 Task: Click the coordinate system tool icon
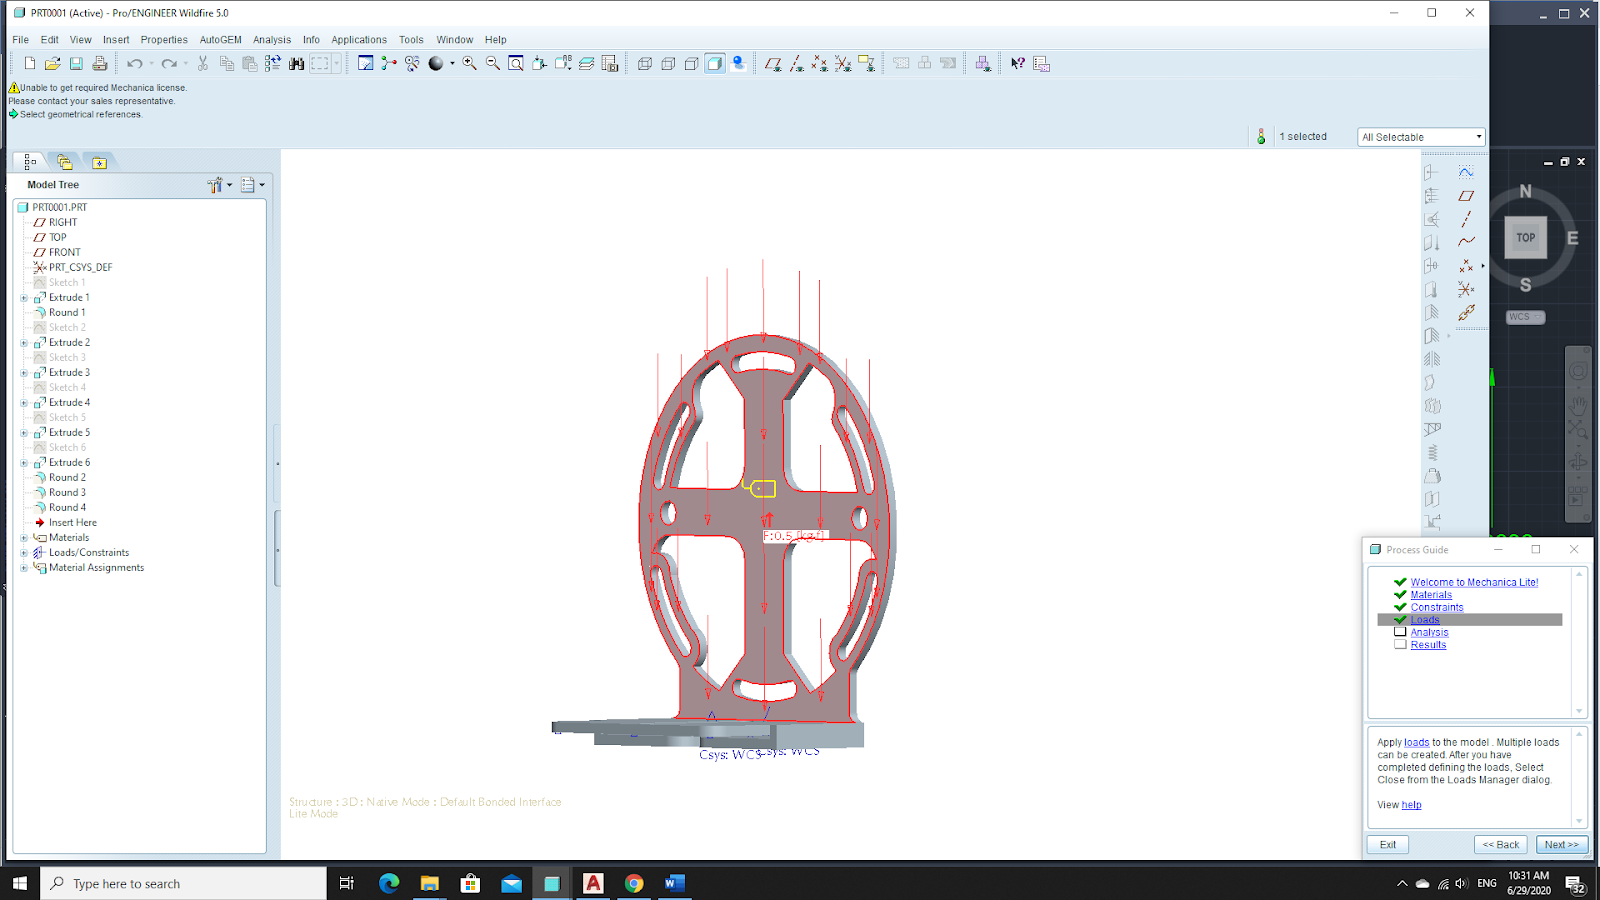pos(1466,290)
